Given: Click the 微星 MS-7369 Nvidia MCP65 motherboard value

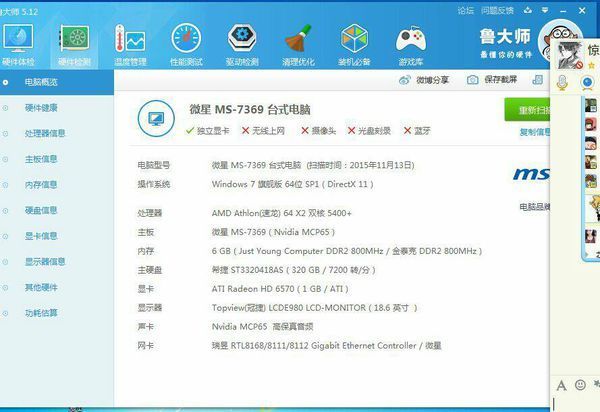Looking at the screenshot, I should pyautogui.click(x=273, y=232).
